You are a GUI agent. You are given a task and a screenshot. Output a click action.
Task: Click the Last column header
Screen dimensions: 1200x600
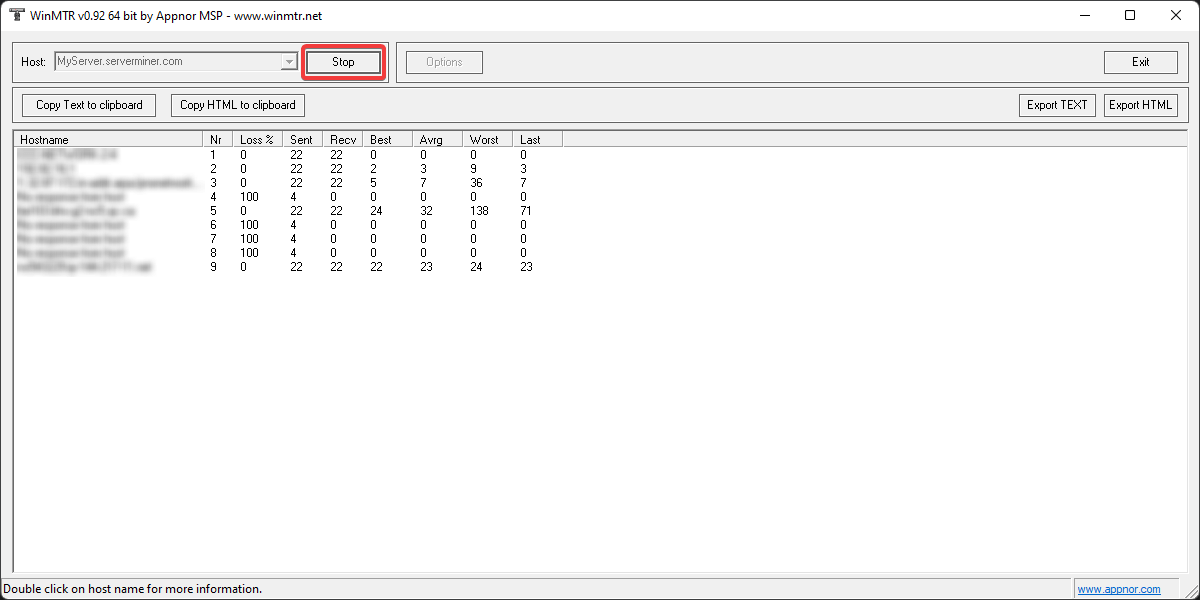point(537,140)
